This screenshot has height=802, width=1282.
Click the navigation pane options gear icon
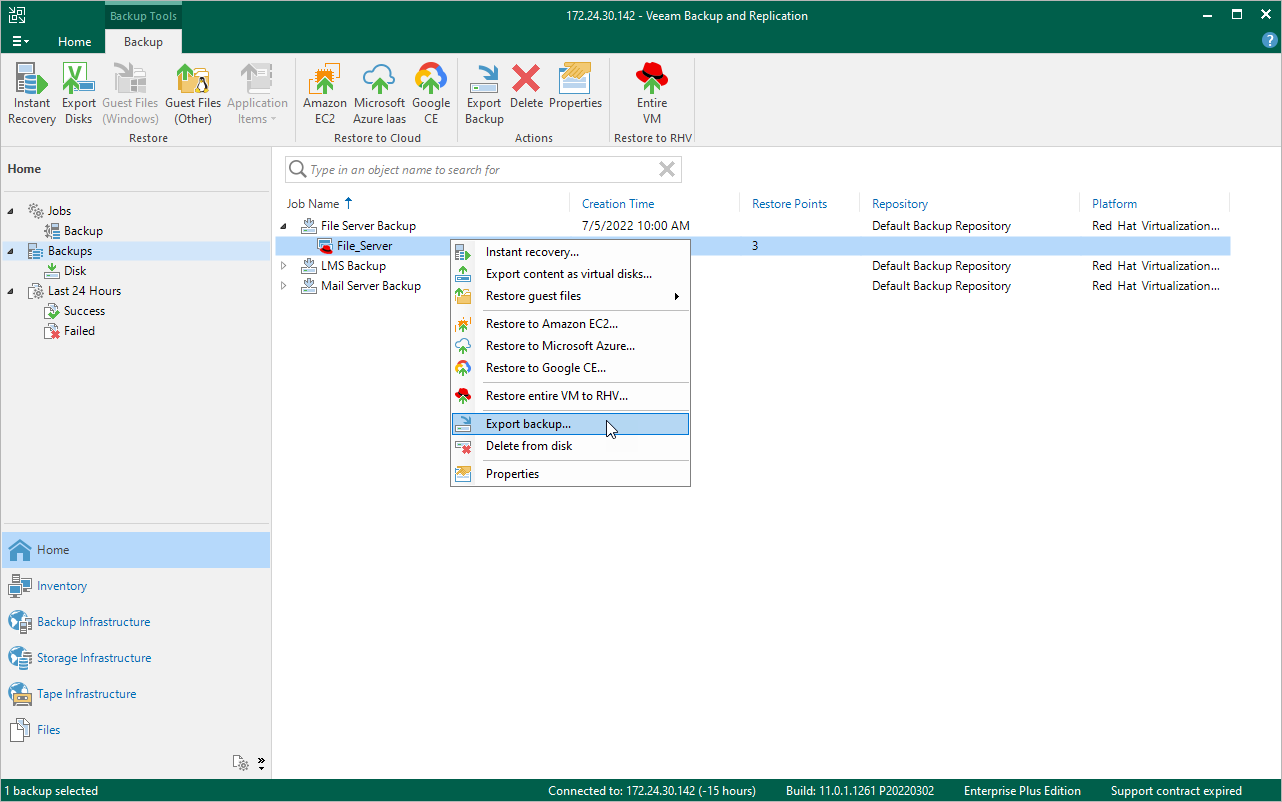point(241,762)
